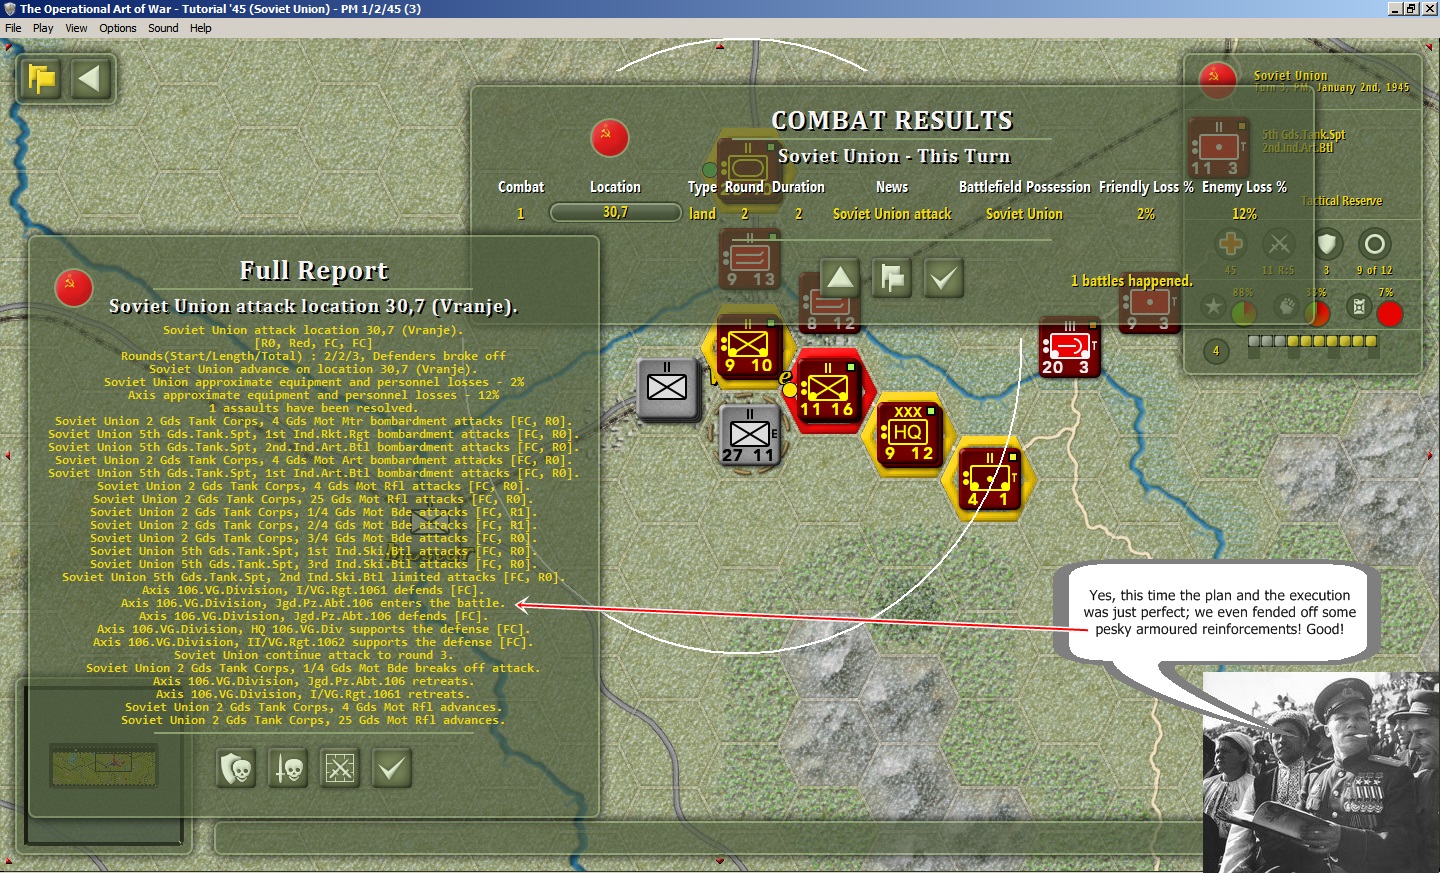Click the turn number 4 circle
The width and height of the screenshot is (1440, 873).
coord(1216,351)
